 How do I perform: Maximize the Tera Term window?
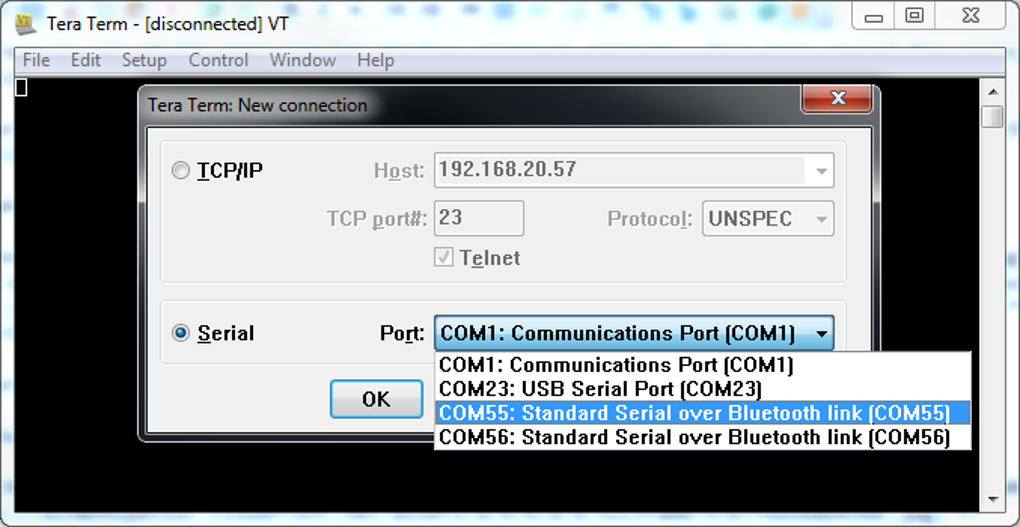[x=914, y=17]
